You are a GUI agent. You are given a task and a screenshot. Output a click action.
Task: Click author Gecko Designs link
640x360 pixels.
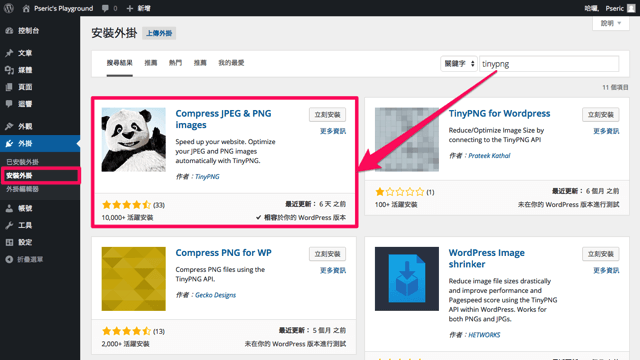coord(215,295)
